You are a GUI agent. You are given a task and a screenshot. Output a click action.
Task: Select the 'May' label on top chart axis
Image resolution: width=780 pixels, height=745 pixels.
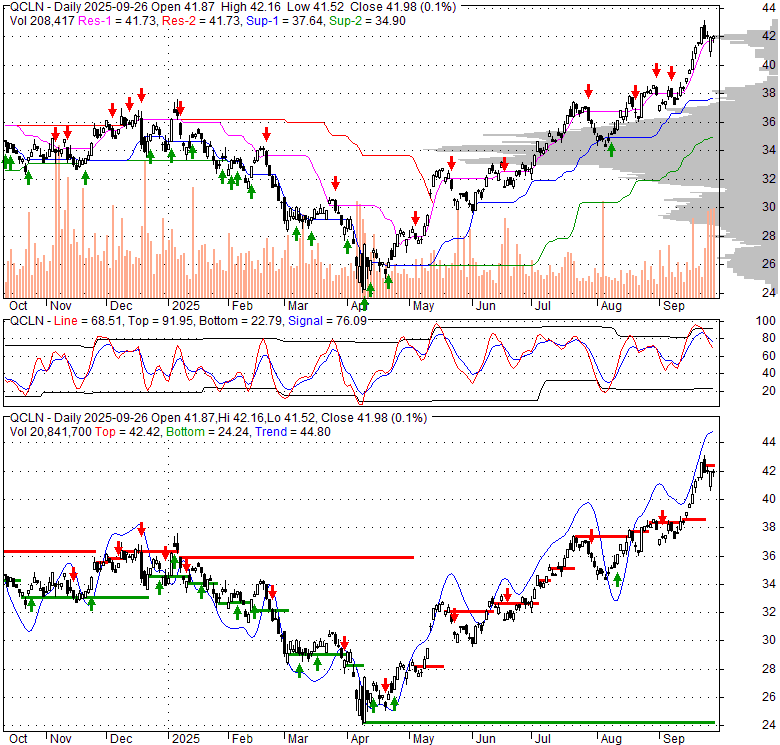[x=423, y=306]
